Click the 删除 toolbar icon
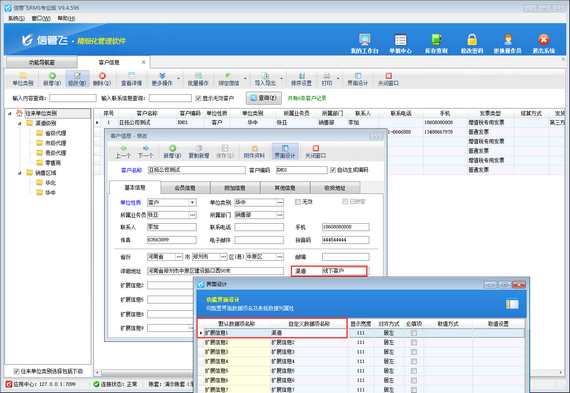The height and width of the screenshot is (393, 570). (102, 79)
